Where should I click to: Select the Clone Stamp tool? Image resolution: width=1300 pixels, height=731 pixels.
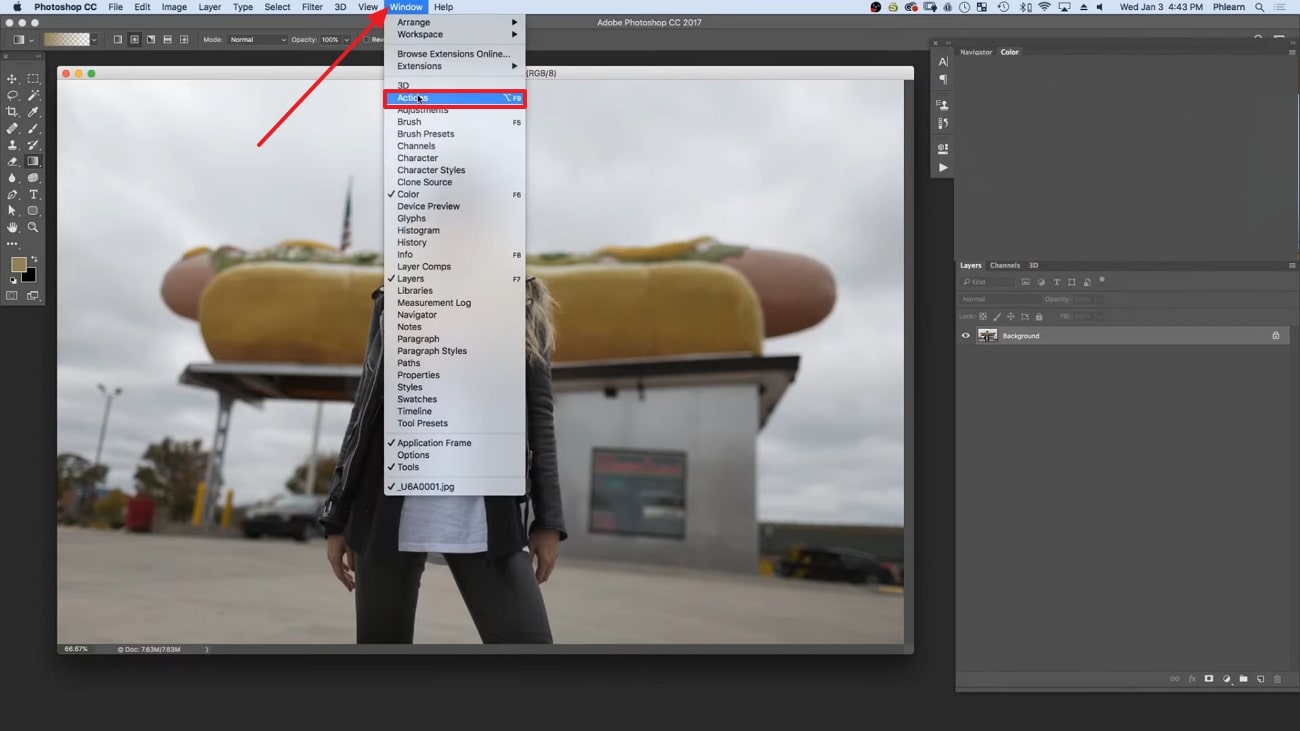tap(12, 145)
